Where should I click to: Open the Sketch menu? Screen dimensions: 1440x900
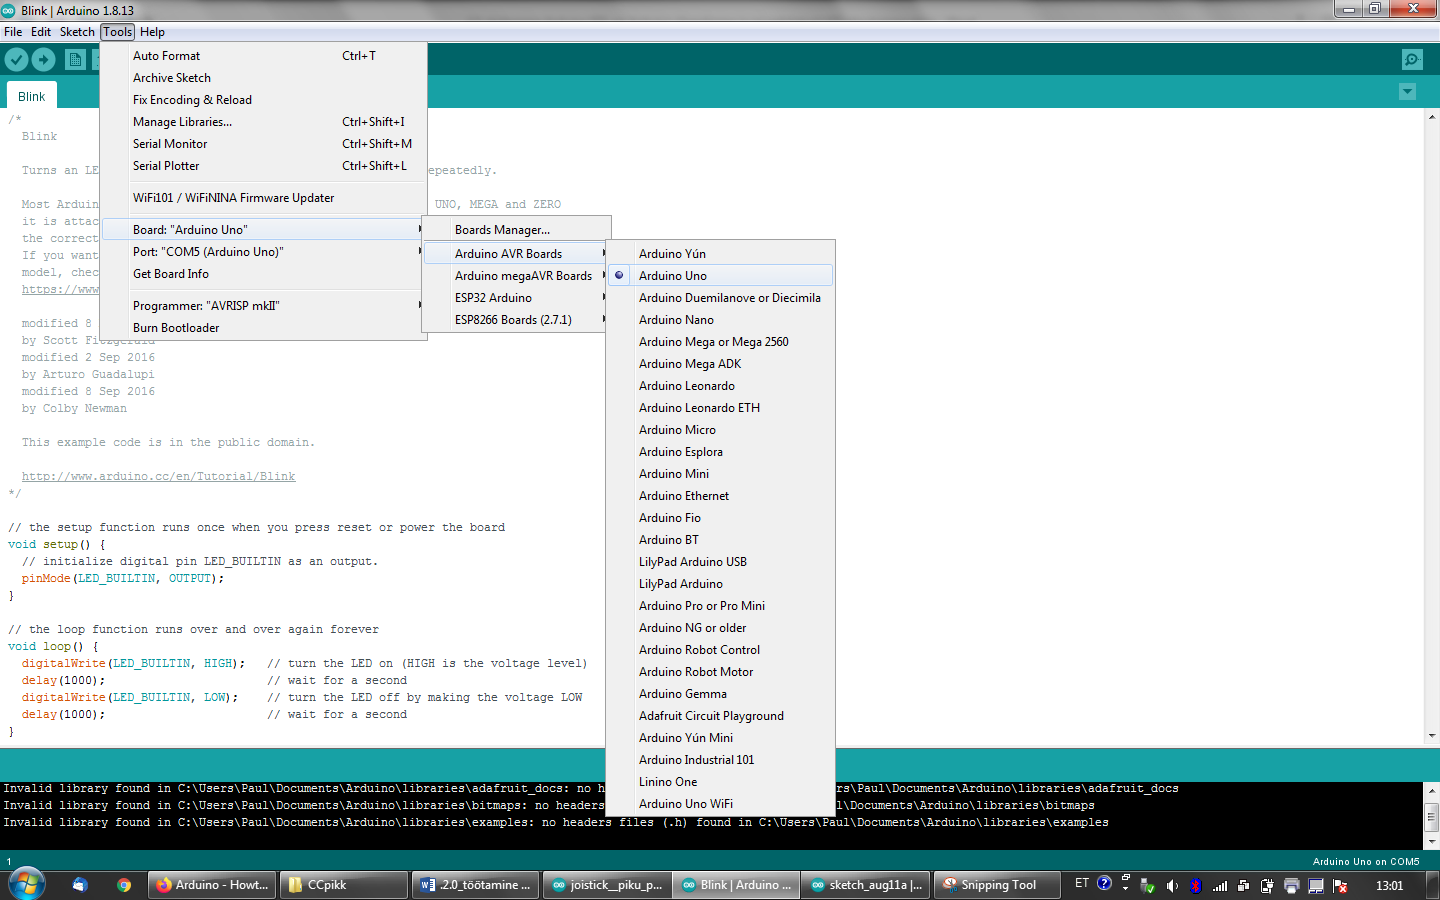tap(77, 32)
